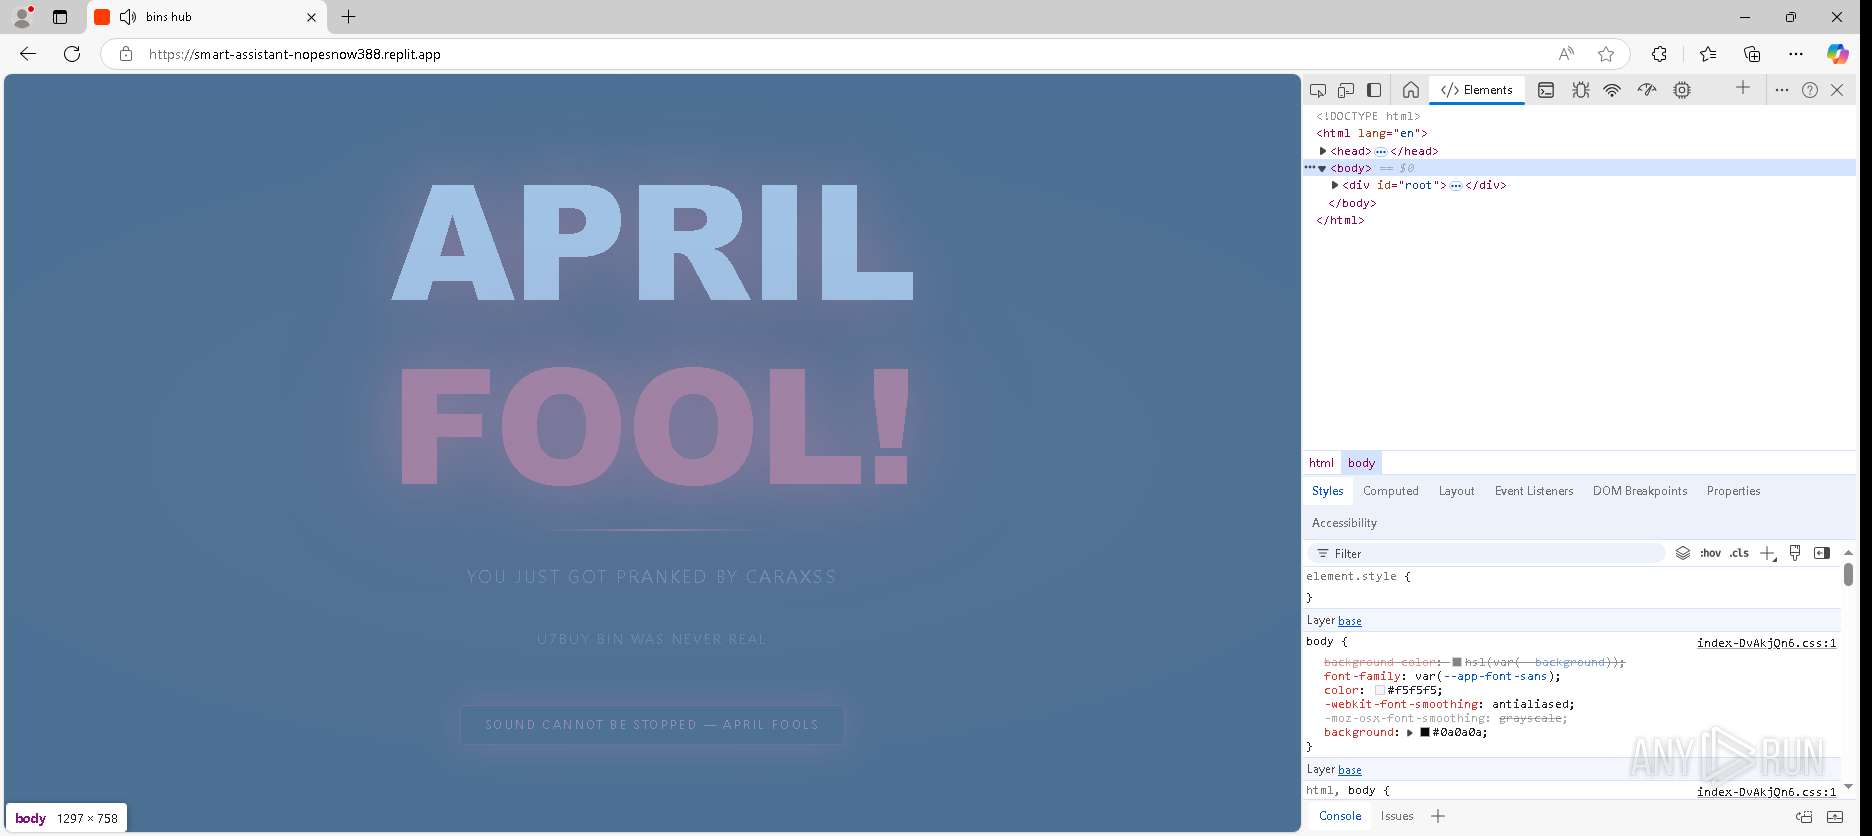Add a tool to Quick View
Image resolution: width=1872 pixels, height=836 pixels.
tap(1438, 816)
